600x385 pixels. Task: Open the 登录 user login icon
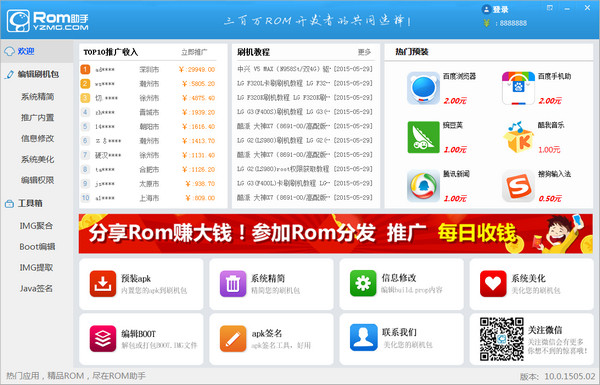[486, 10]
